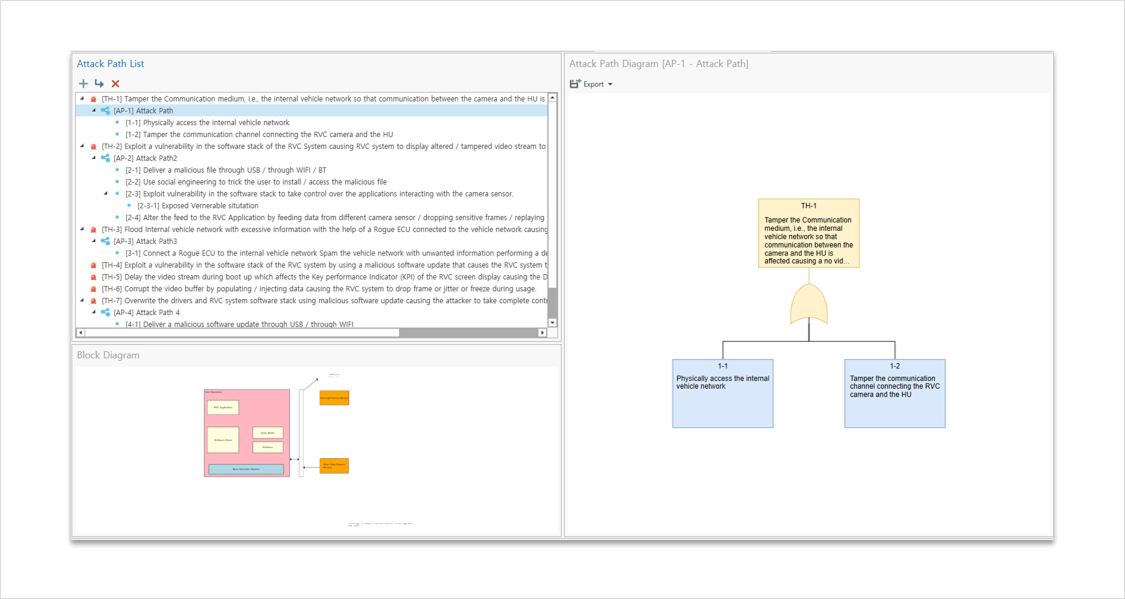The height and width of the screenshot is (599, 1125).
Task: Click the attack list scroll-left arrow
Action: tap(80, 333)
